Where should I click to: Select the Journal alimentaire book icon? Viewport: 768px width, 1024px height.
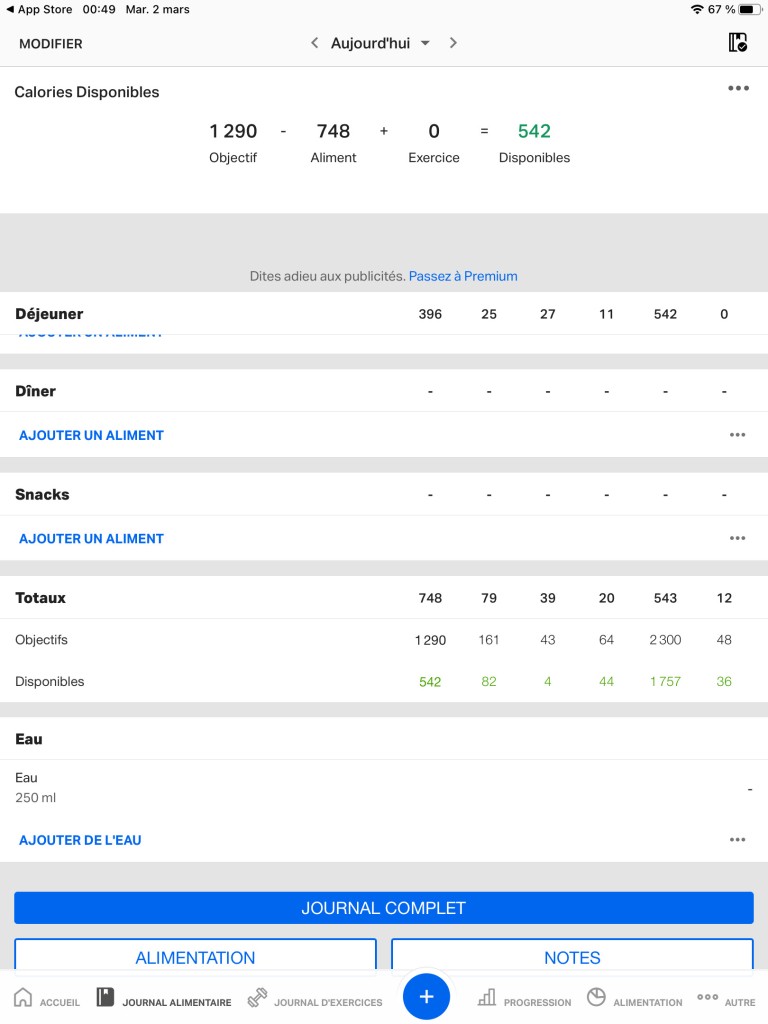coord(105,997)
